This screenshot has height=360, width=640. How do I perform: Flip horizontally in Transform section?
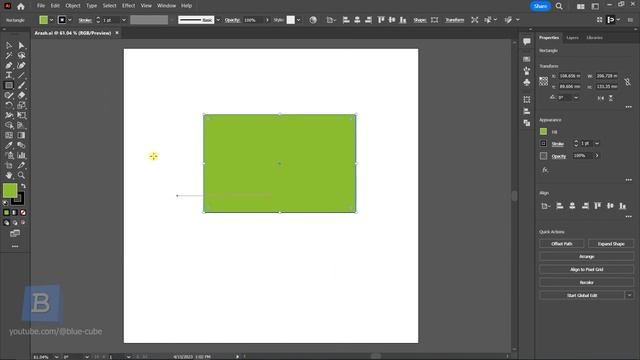click(x=600, y=98)
